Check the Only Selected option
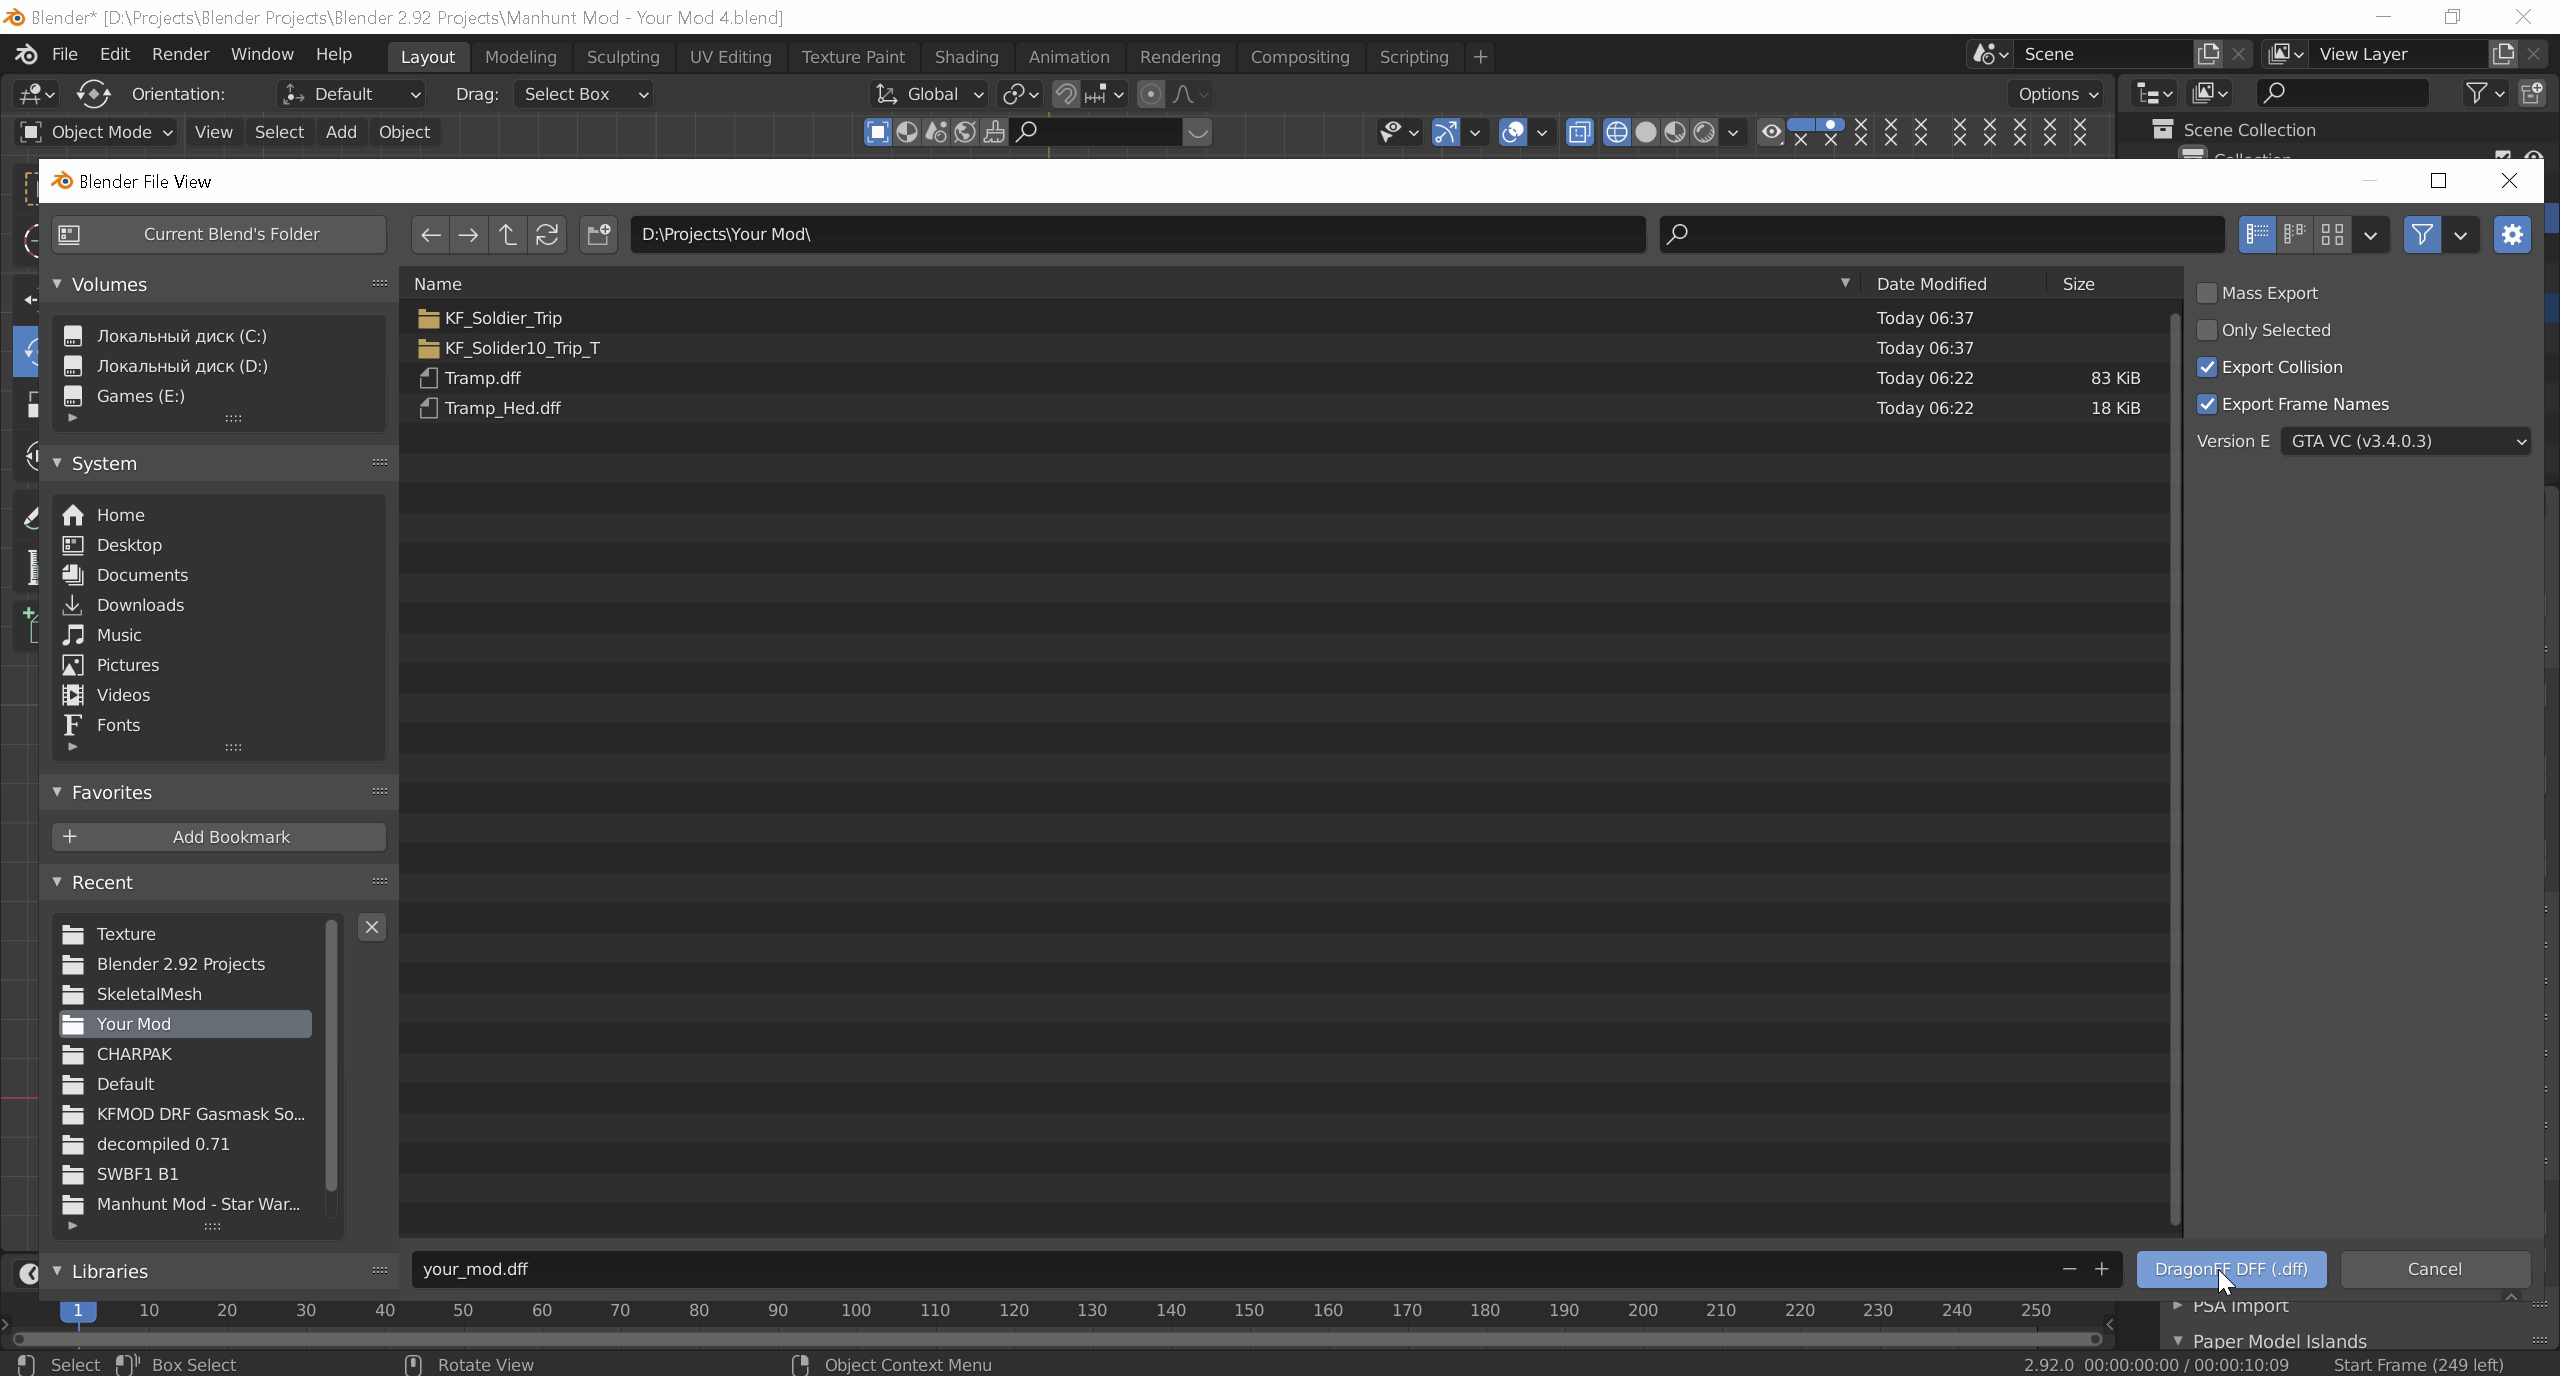Image resolution: width=2560 pixels, height=1376 pixels. pos(2207,330)
